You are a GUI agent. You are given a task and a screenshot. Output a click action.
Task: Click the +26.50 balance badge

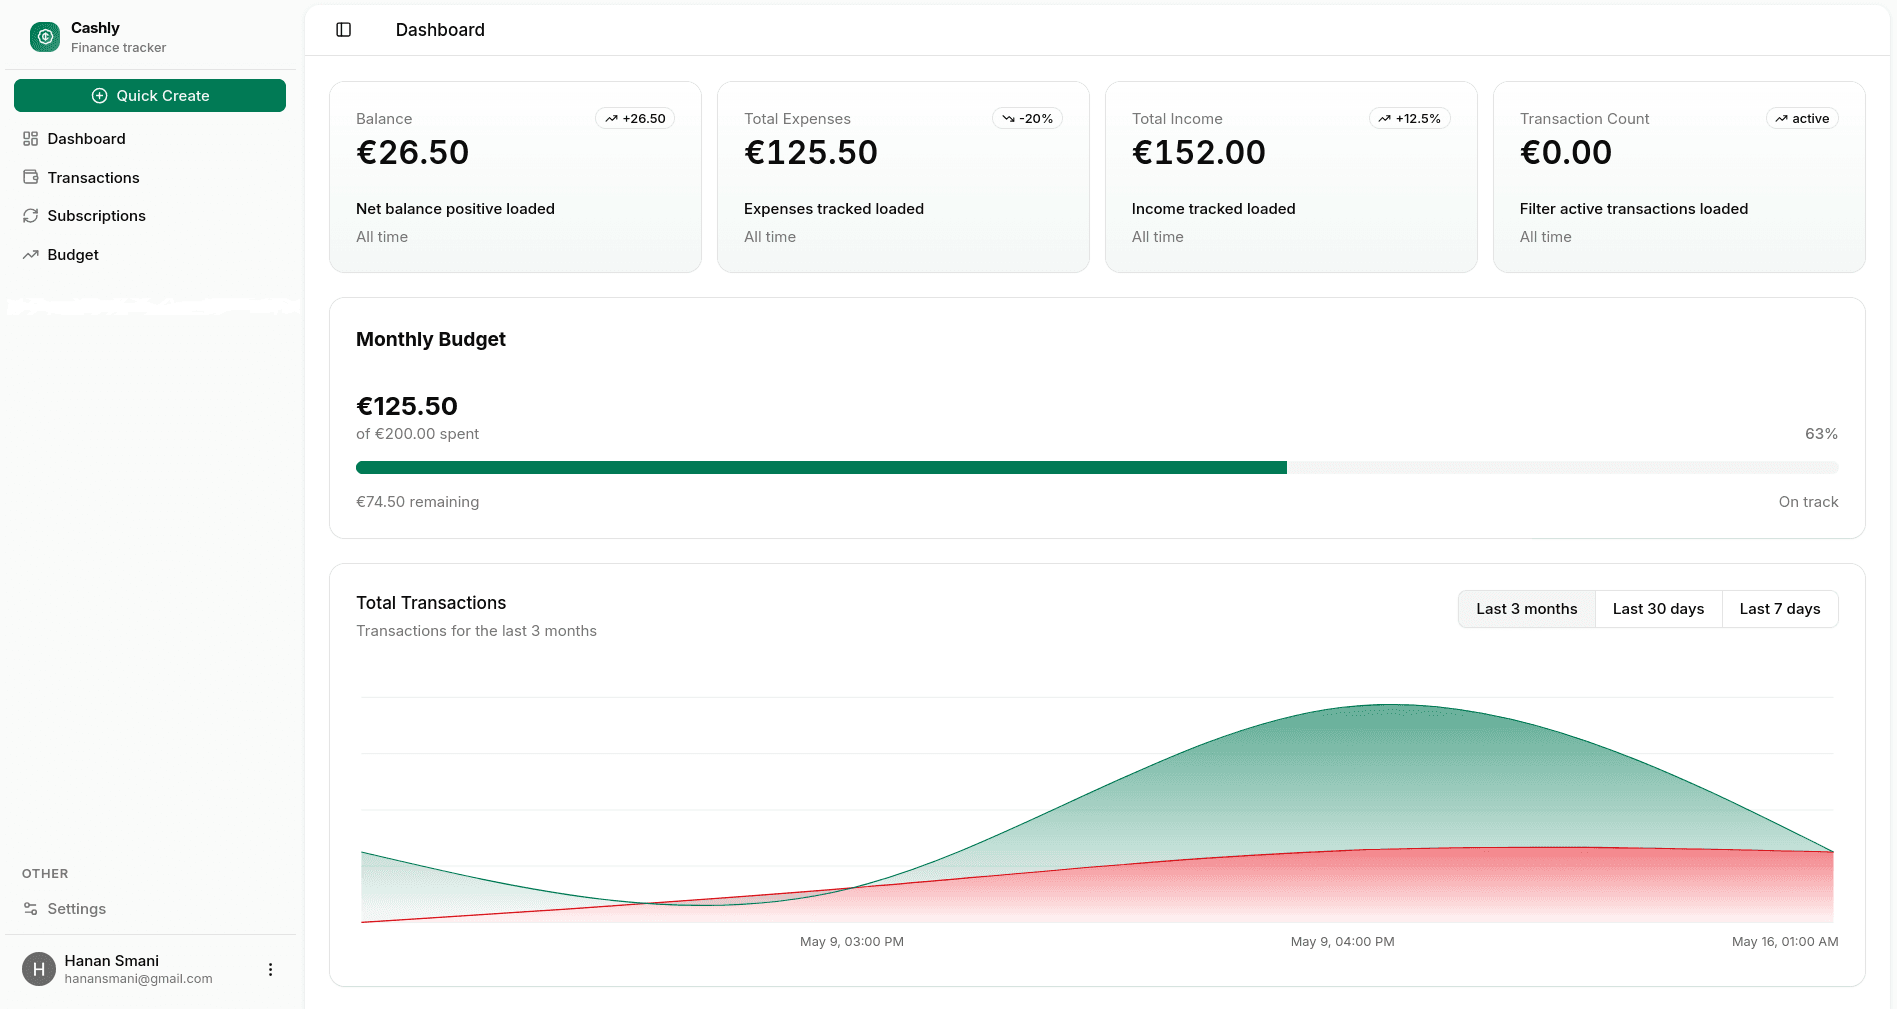point(635,119)
